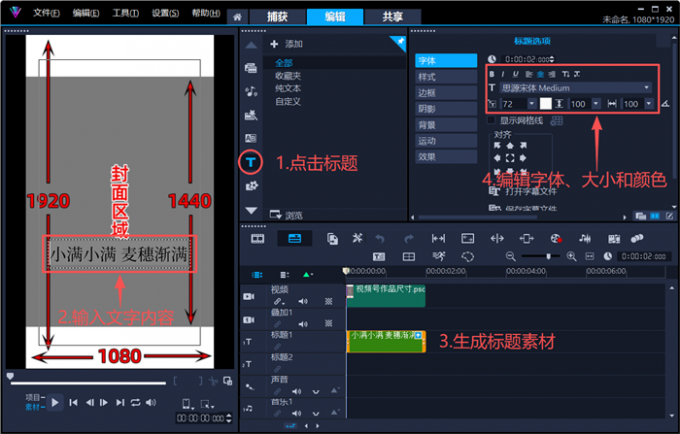Enable 显示网格线 checkbox
The image size is (680, 434).
(x=491, y=120)
